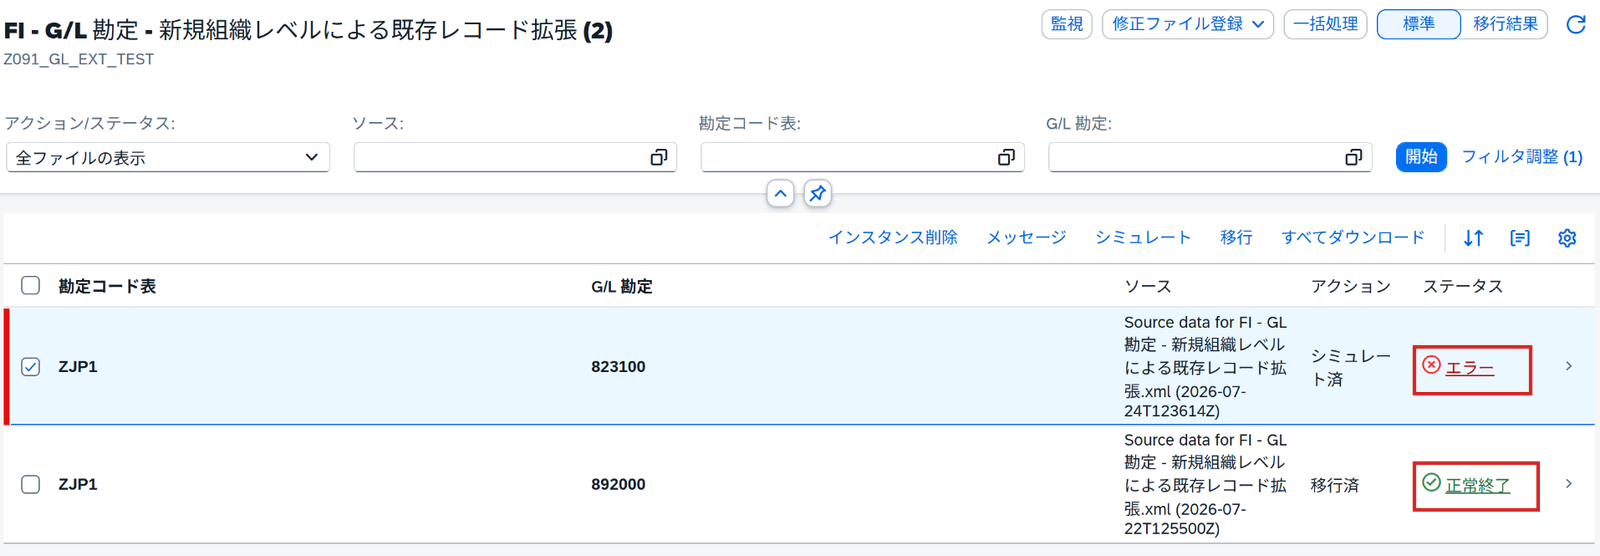1600x556 pixels.
Task: Switch to the 移行結果 view
Action: (1505, 24)
